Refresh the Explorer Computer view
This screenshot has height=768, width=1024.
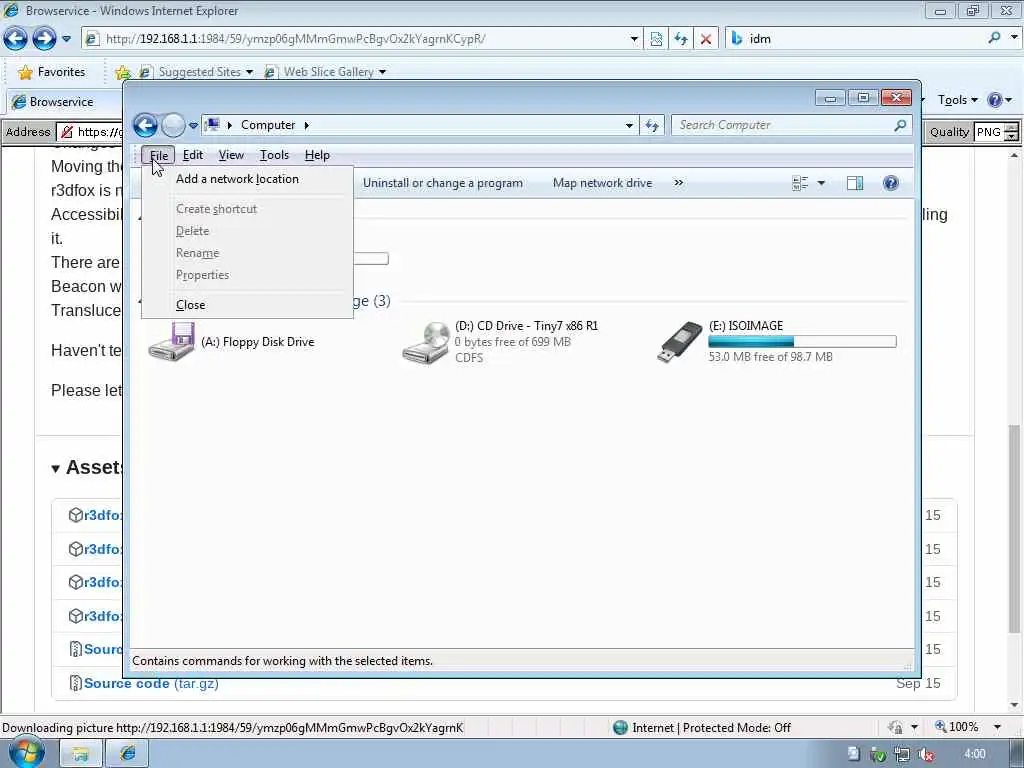click(652, 125)
